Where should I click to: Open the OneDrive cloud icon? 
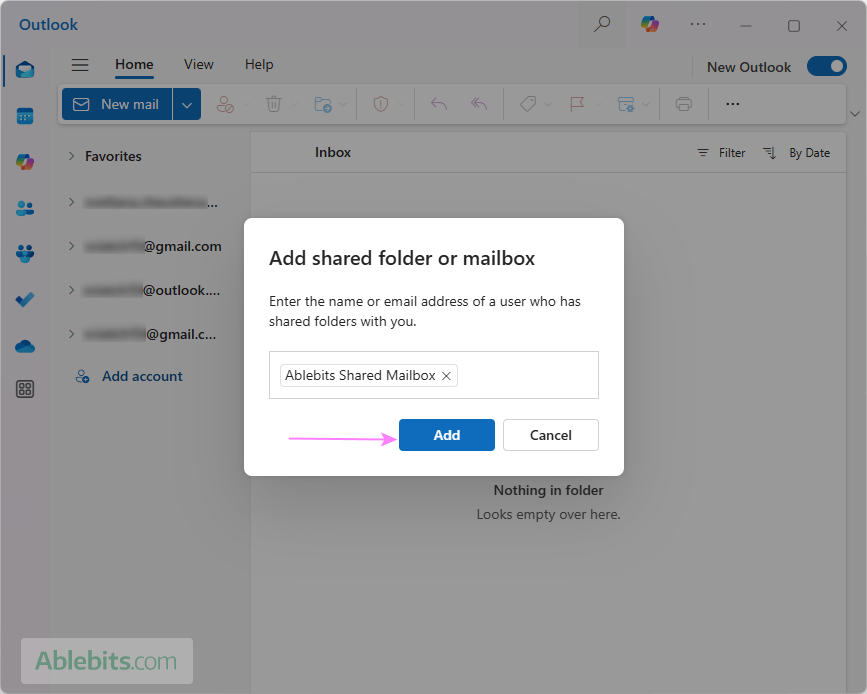(25, 347)
